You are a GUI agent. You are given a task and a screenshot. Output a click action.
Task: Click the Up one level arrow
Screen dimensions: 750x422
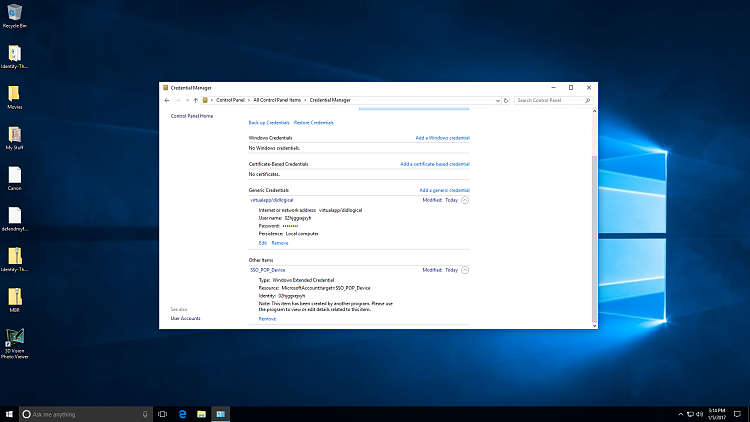[195, 100]
